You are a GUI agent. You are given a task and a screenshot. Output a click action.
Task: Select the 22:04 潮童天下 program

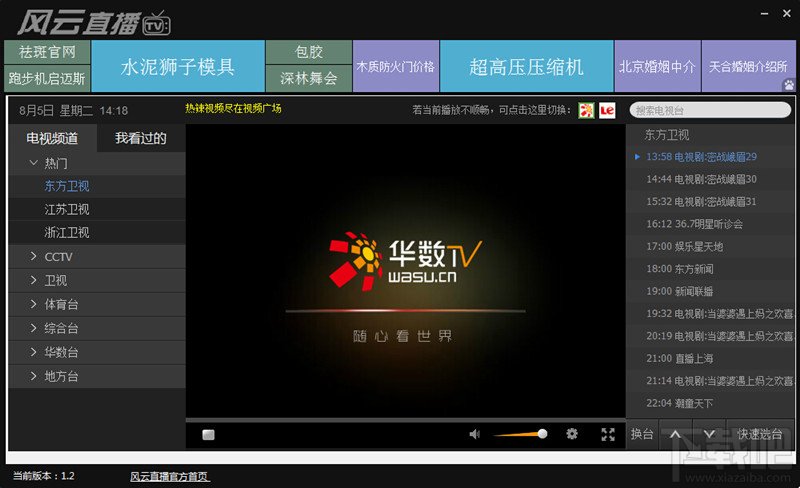(x=710, y=403)
